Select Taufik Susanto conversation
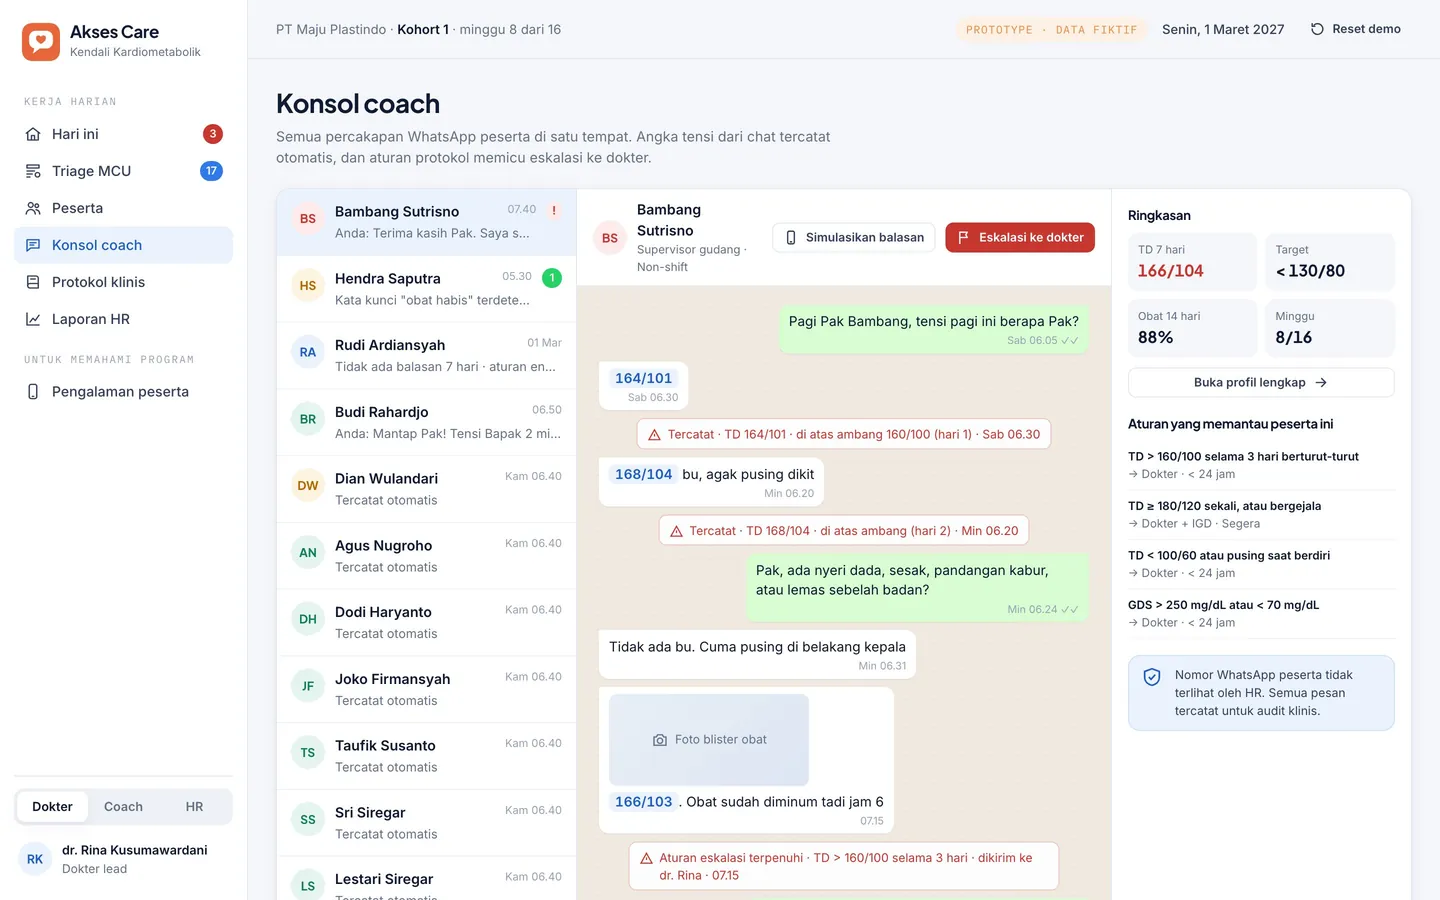This screenshot has height=900, width=1440. point(426,757)
